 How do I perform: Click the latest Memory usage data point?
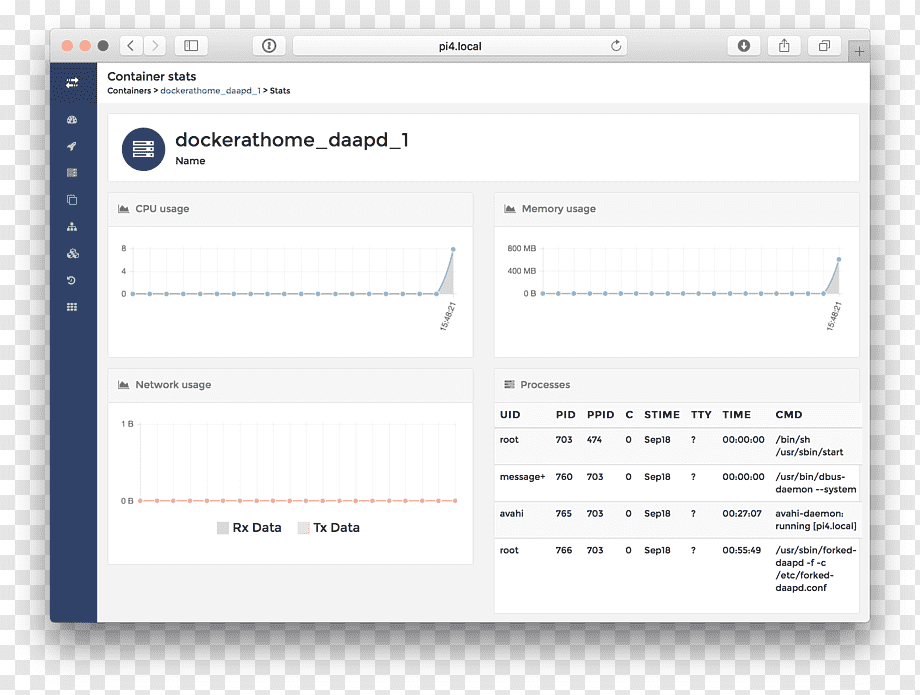point(839,259)
